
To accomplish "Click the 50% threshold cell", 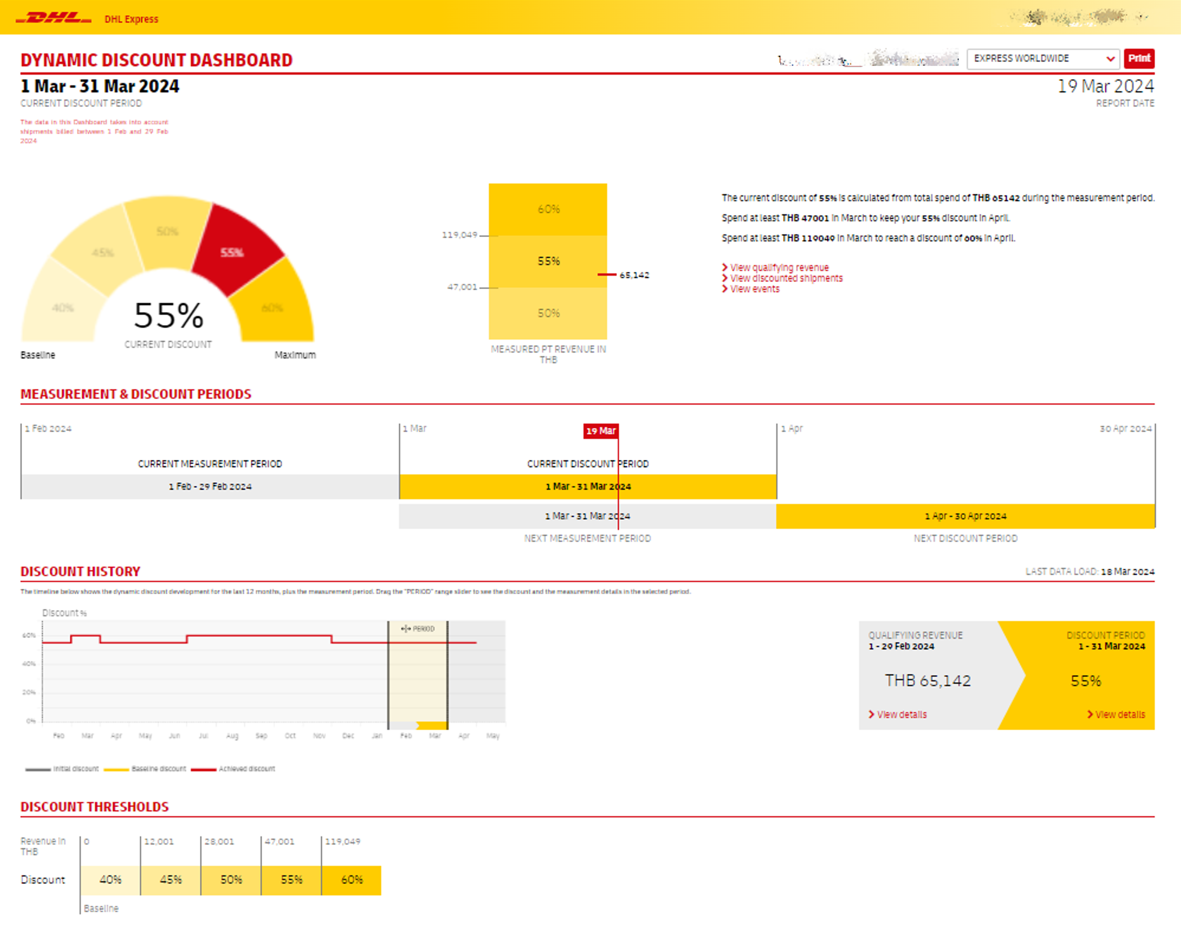I will click(231, 880).
